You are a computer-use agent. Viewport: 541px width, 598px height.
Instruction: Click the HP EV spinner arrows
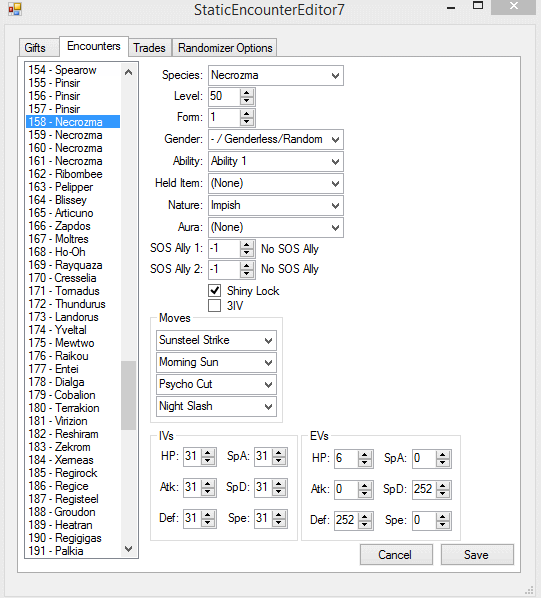pos(365,458)
